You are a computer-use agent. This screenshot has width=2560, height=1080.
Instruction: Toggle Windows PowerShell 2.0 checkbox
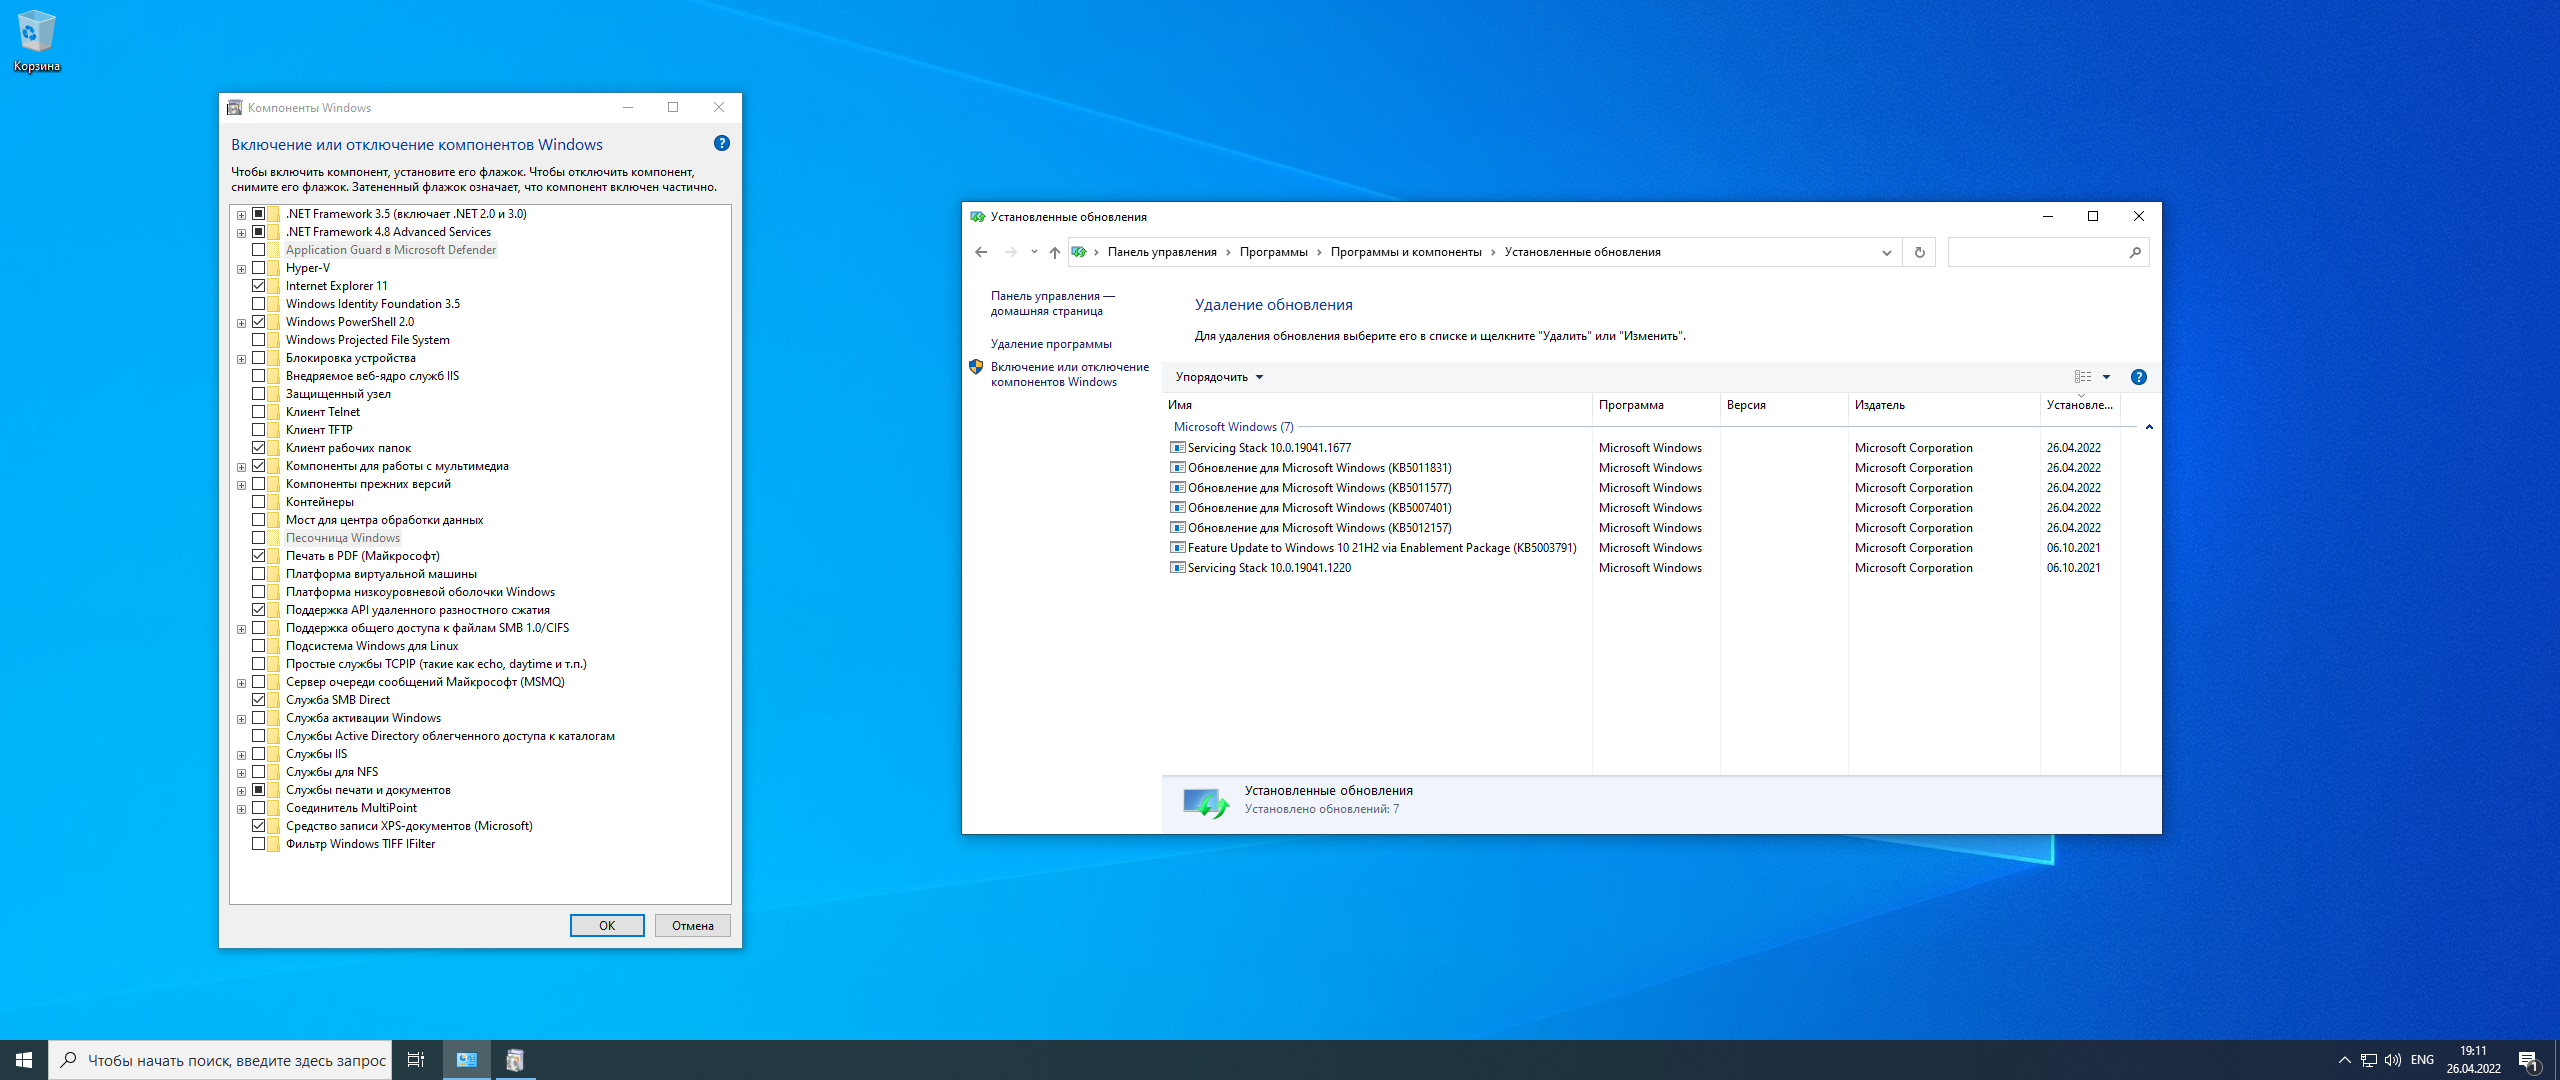[x=259, y=322]
